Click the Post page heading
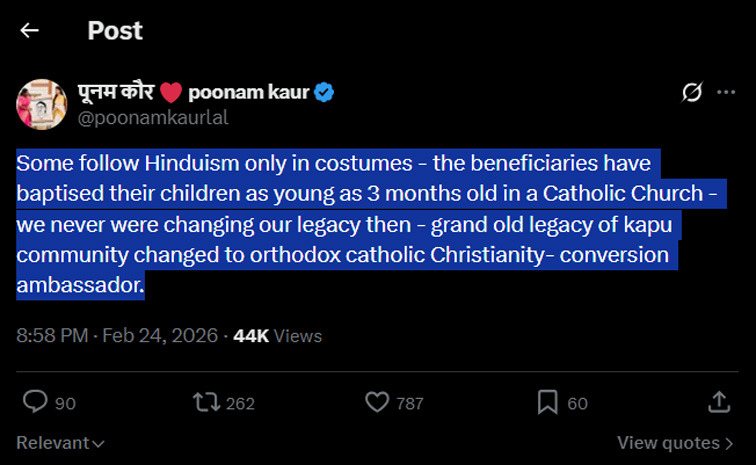756x465 pixels. (115, 30)
